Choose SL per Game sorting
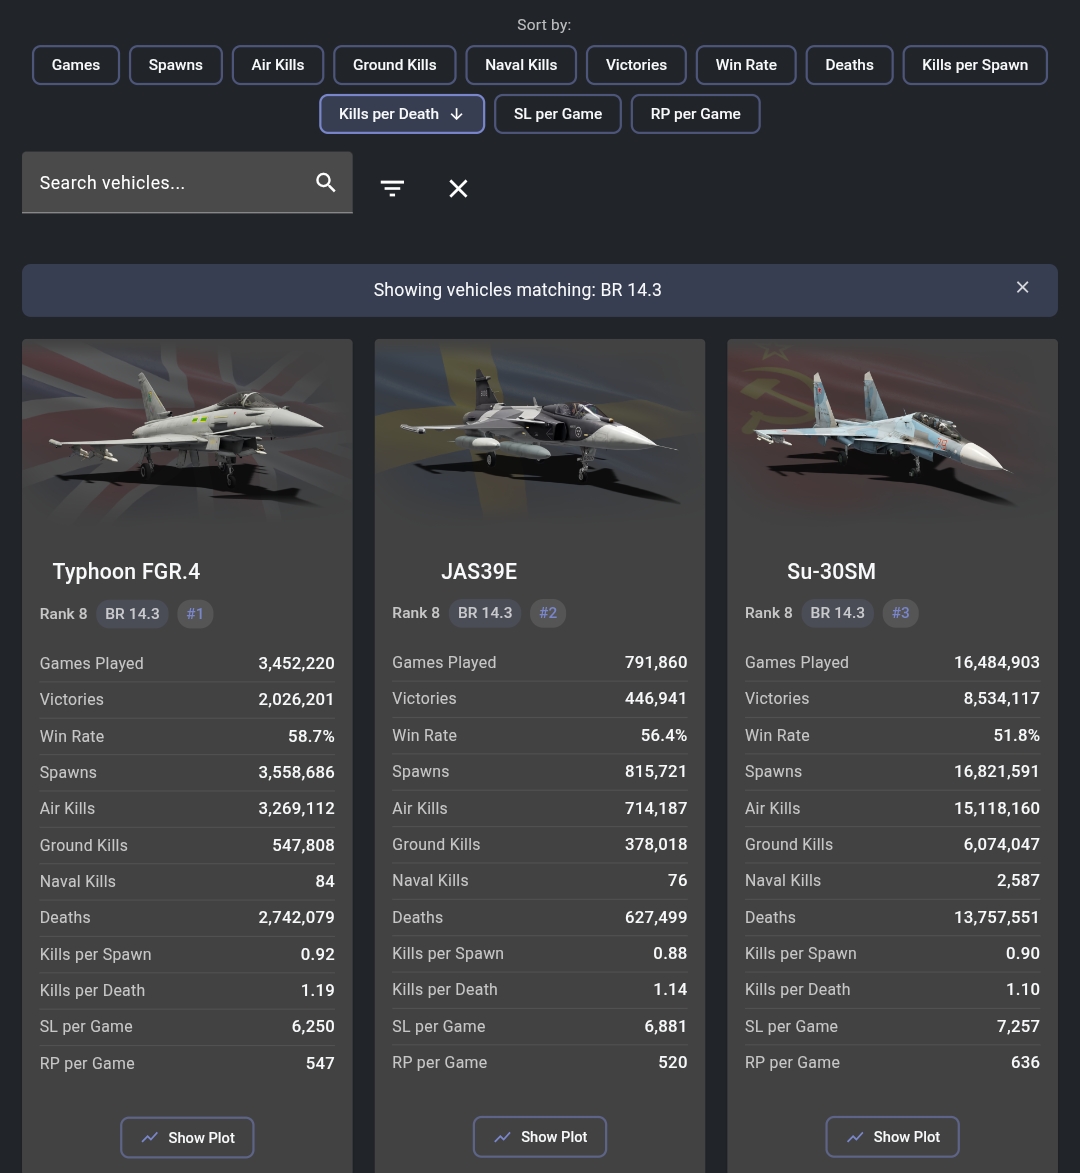The width and height of the screenshot is (1080, 1173). pyautogui.click(x=557, y=114)
